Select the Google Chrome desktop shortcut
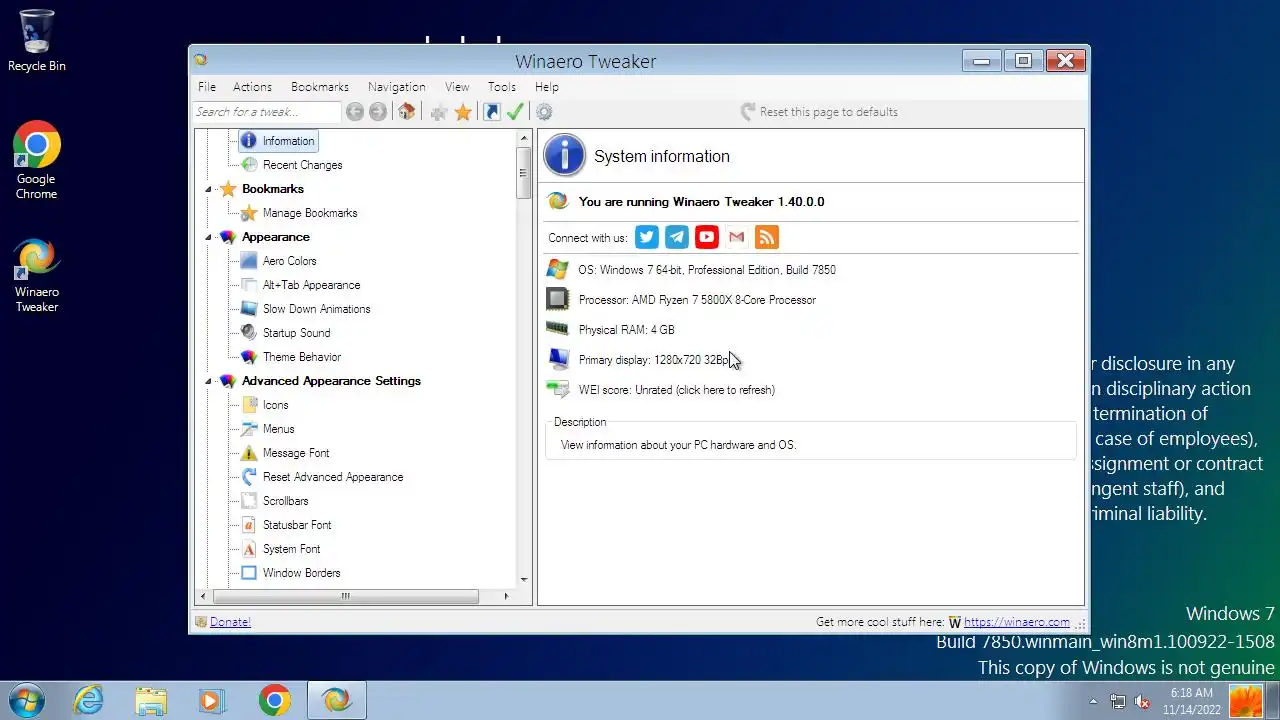Image resolution: width=1280 pixels, height=720 pixels. pos(36,160)
